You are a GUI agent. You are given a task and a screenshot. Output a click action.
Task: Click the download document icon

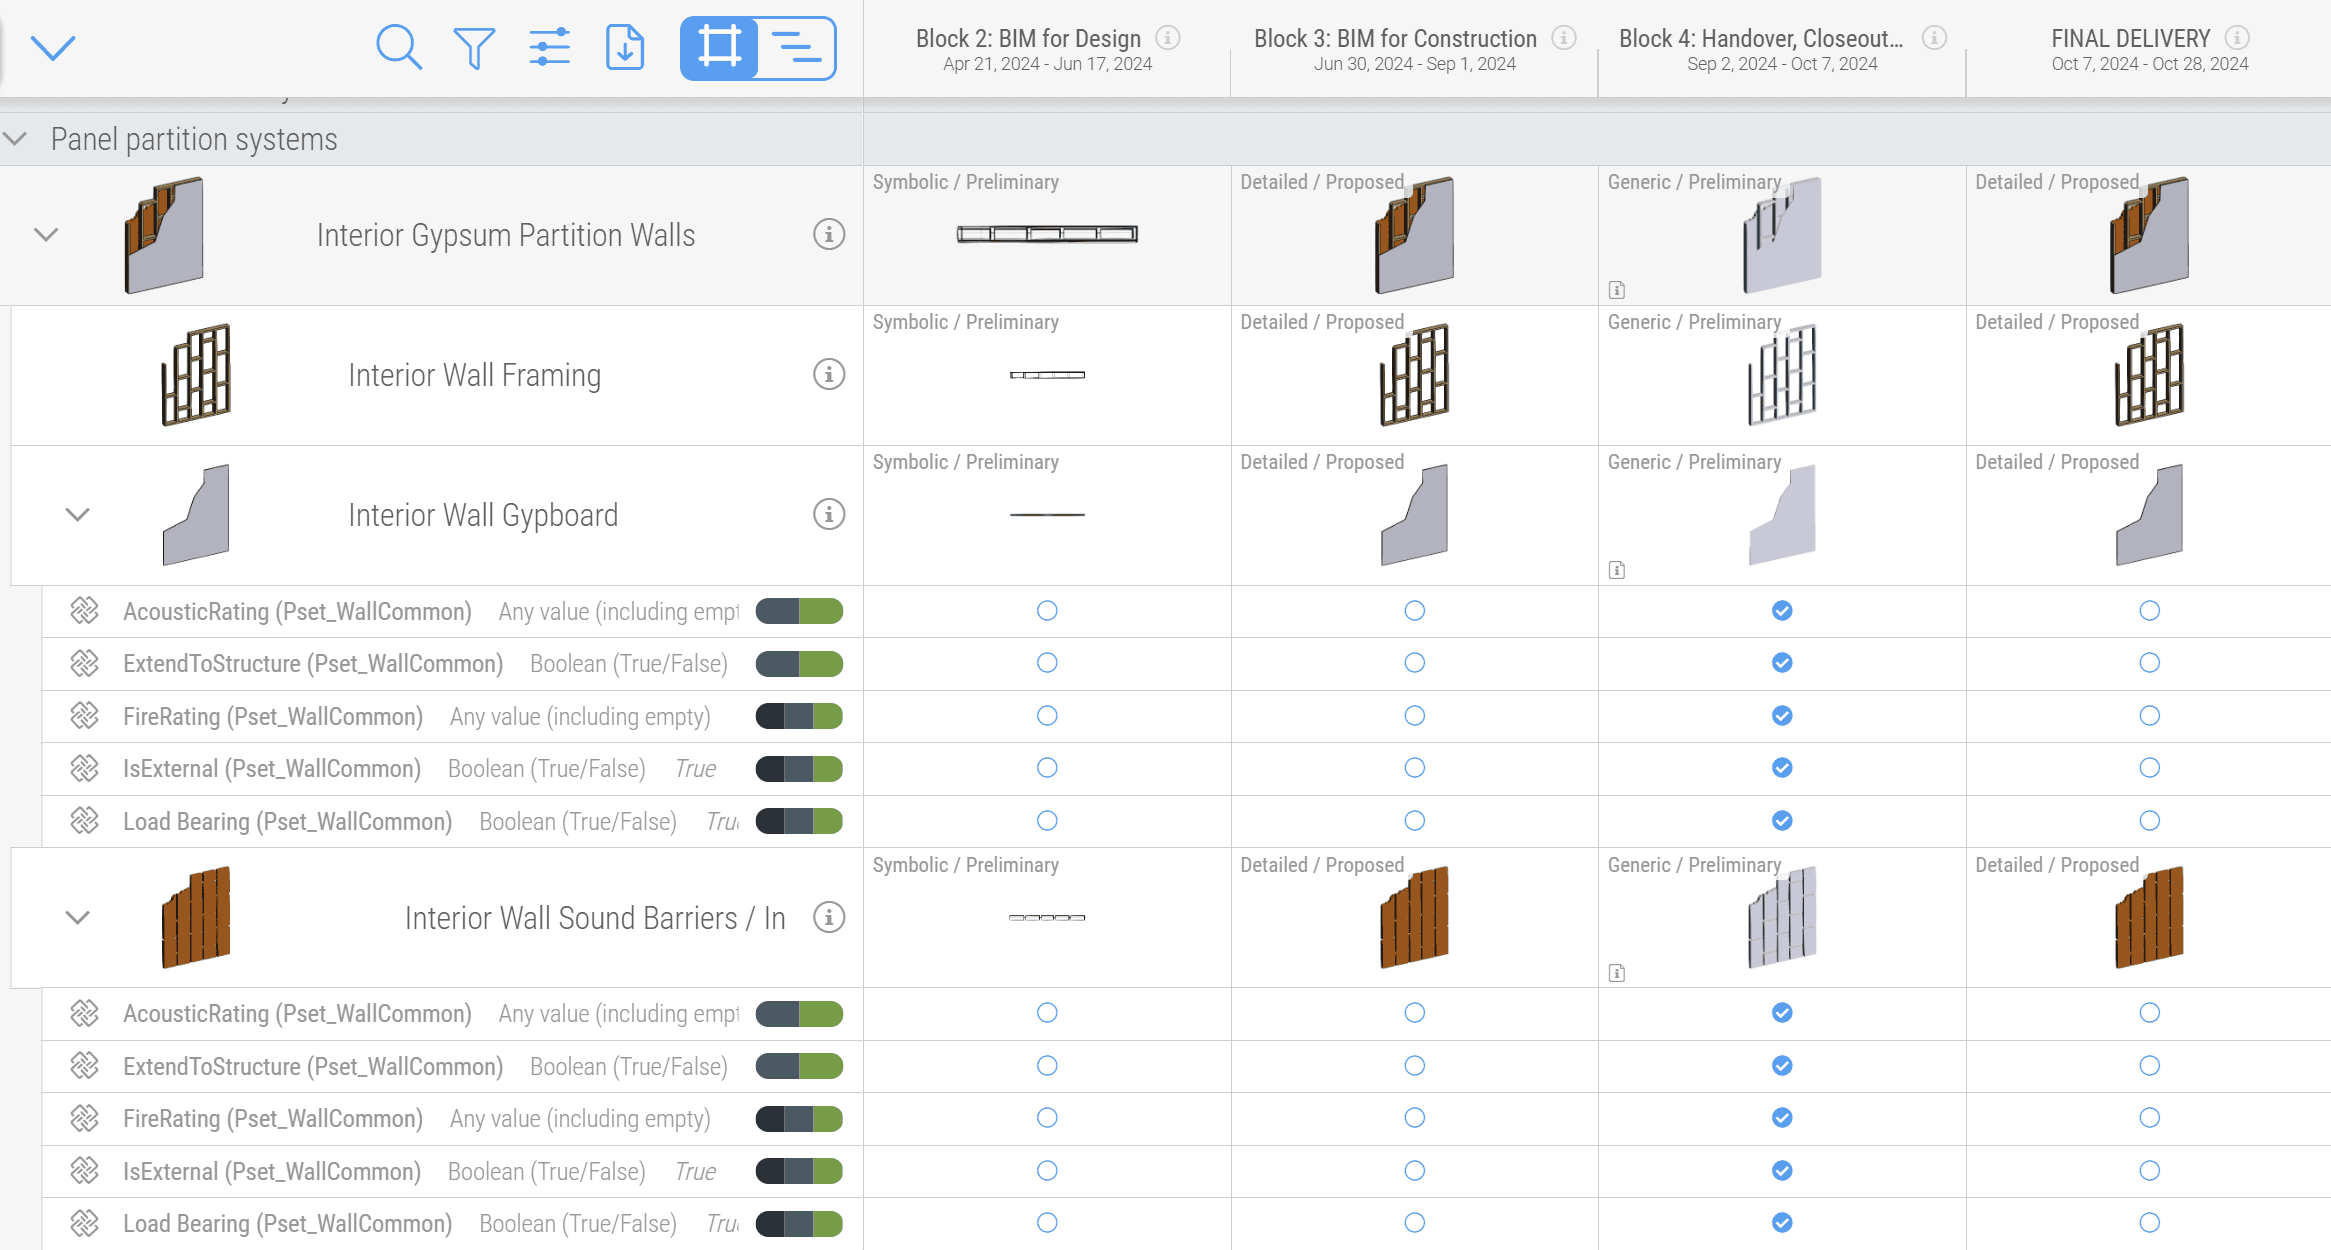click(x=625, y=47)
